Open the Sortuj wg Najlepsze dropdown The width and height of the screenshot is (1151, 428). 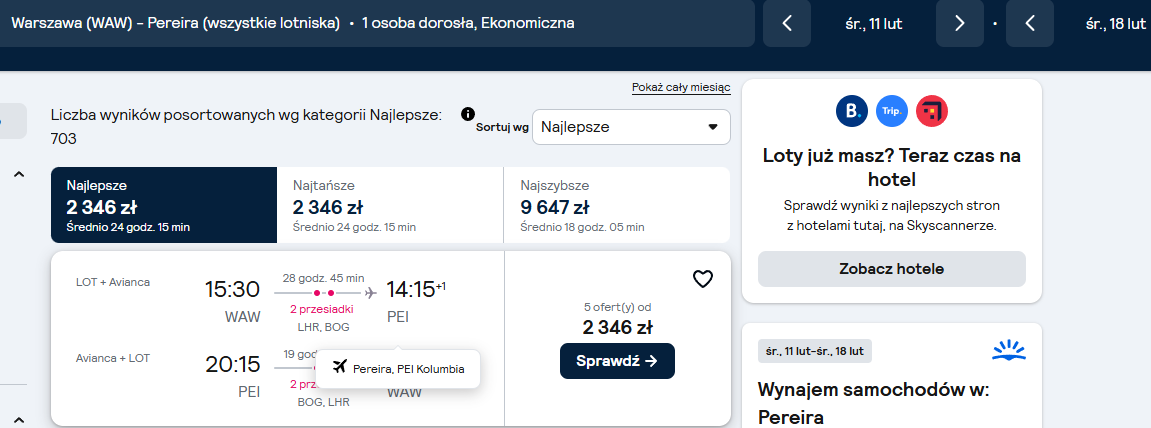pyautogui.click(x=631, y=127)
